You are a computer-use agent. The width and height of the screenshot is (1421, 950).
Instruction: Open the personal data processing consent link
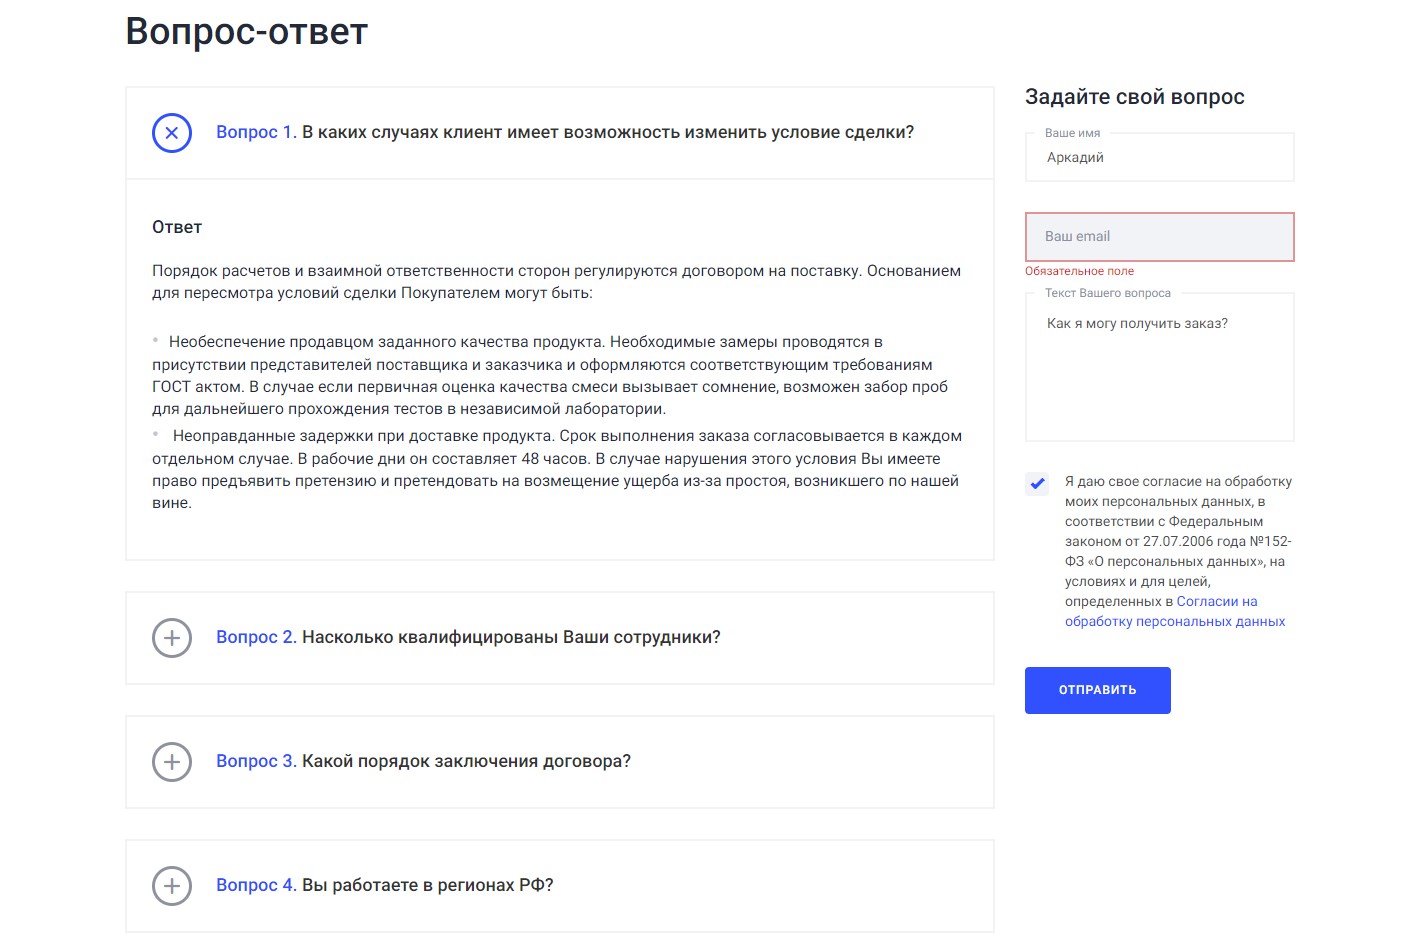[x=1174, y=612]
